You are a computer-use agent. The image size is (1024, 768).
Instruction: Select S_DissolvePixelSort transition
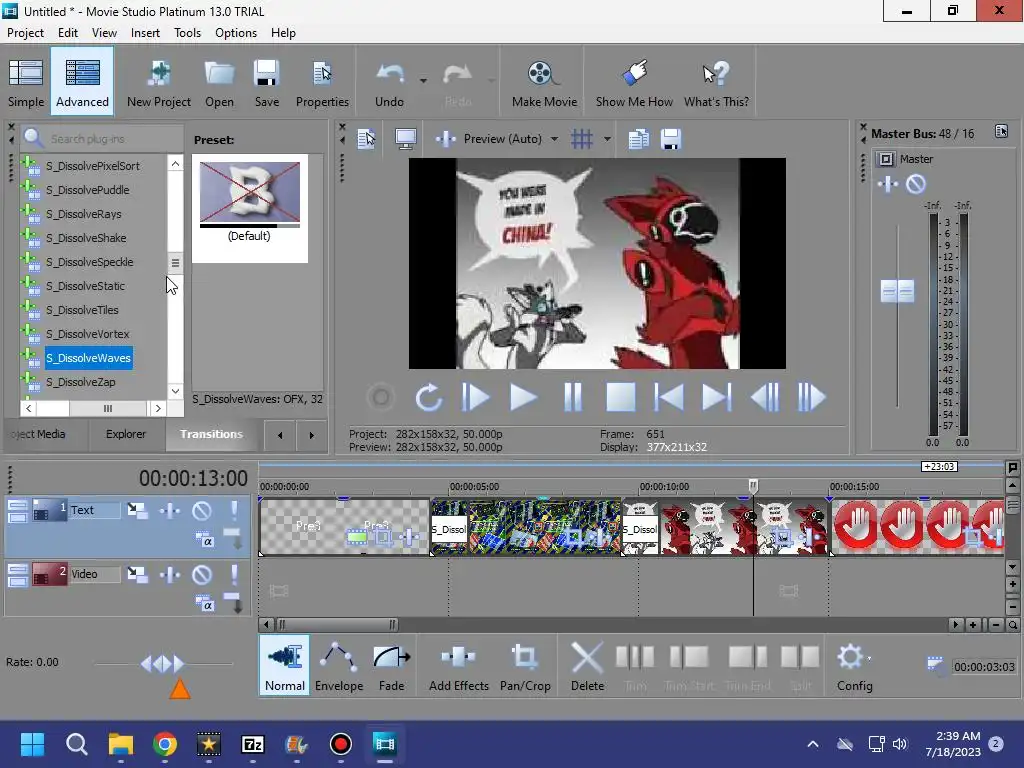coord(93,166)
